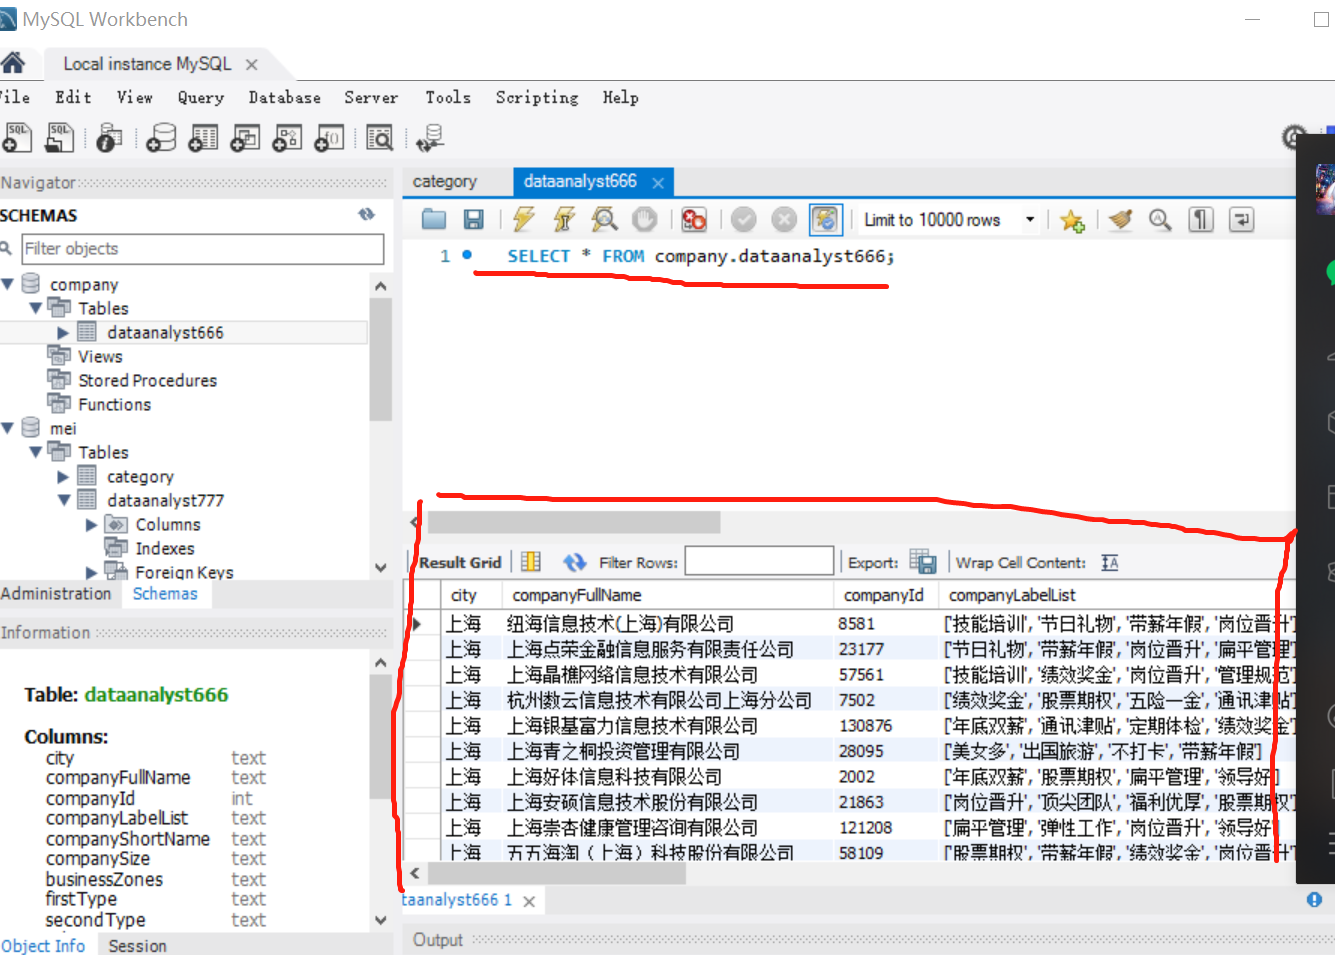Execute the SQL query with the lightning bolt icon
The width and height of the screenshot is (1335, 955).
(523, 219)
